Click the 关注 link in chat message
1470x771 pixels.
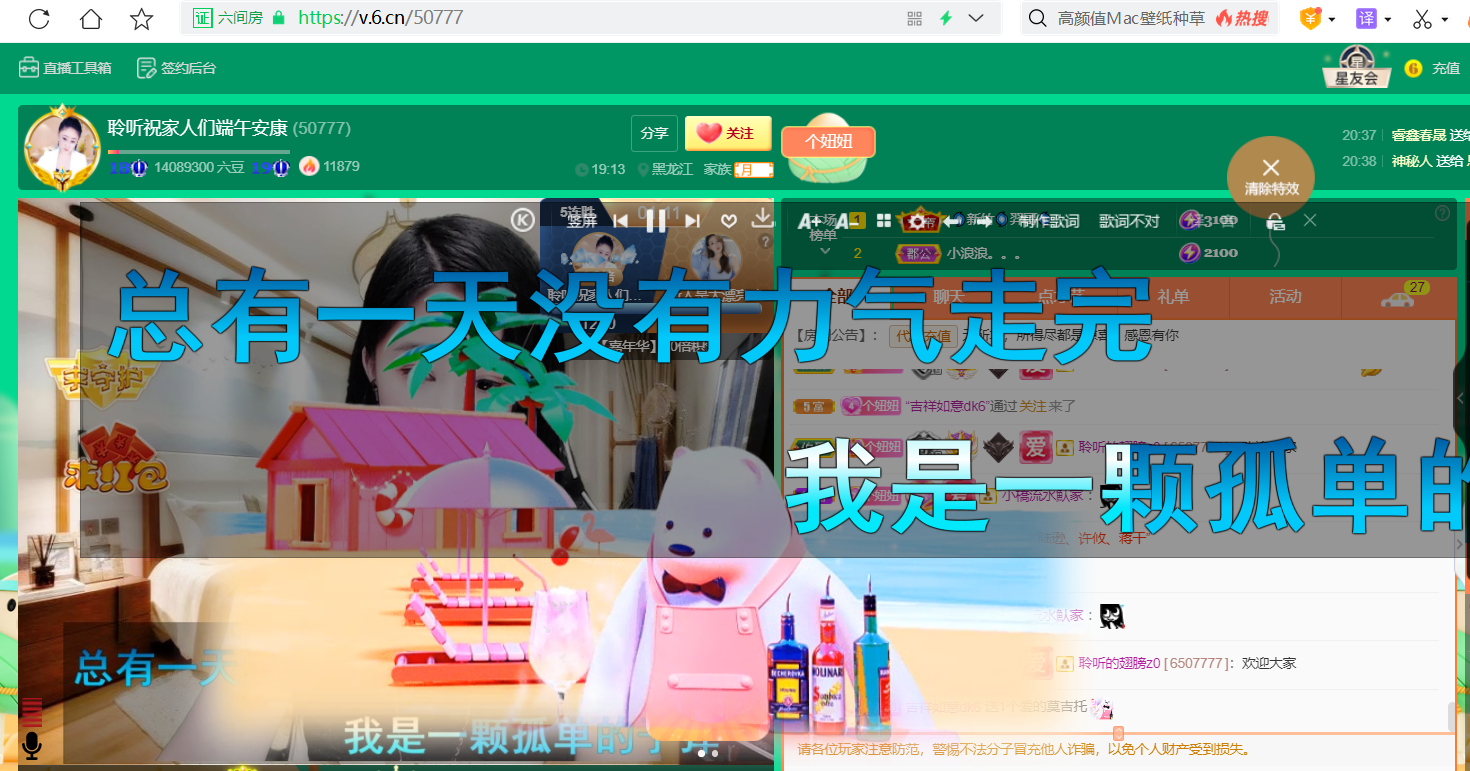tap(1032, 406)
